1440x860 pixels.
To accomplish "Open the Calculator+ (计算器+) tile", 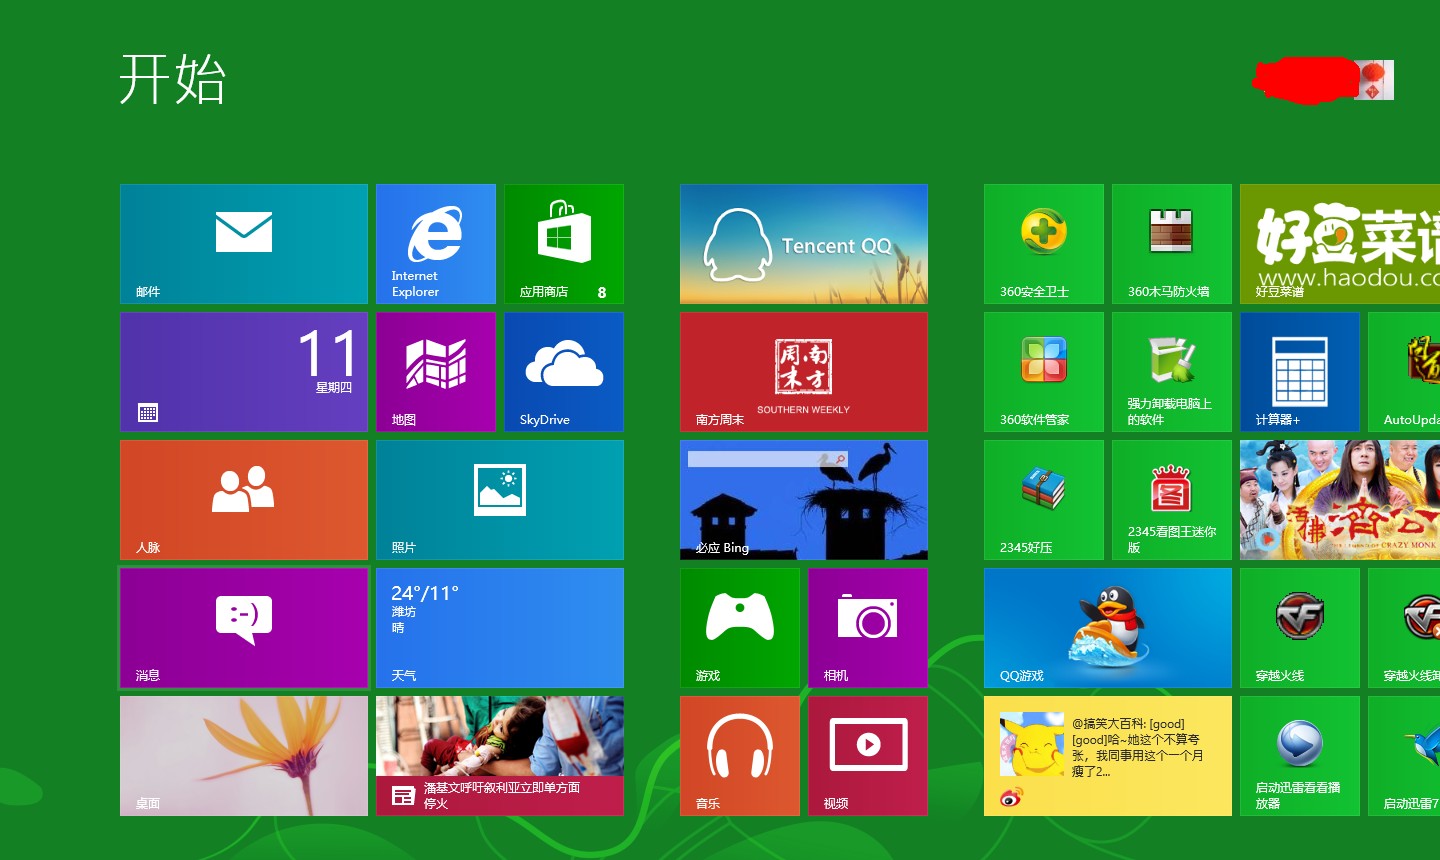I will [x=1300, y=372].
